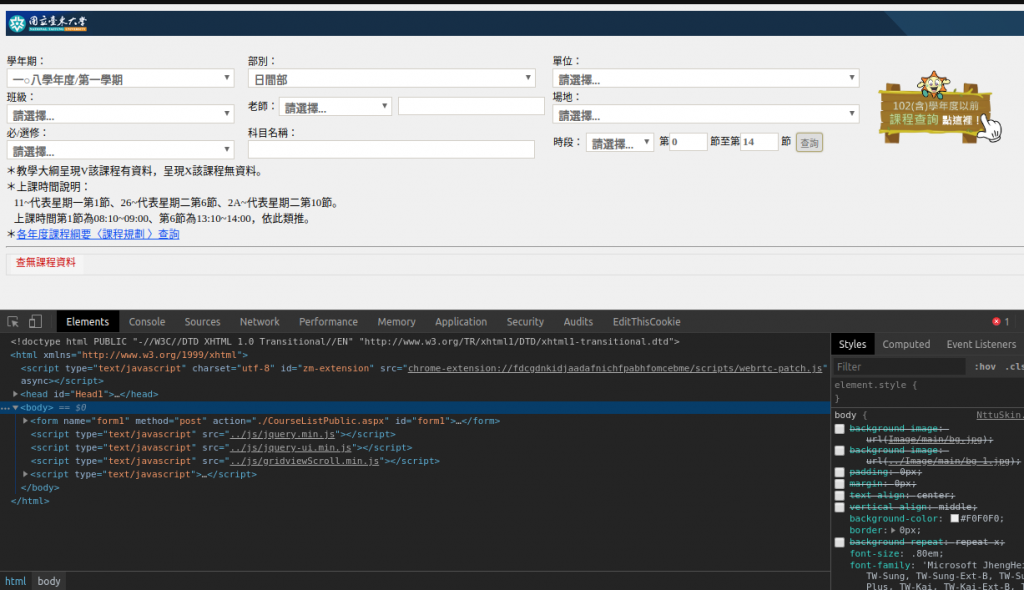Image resolution: width=1024 pixels, height=590 pixels.
Task: Switch to the Application tab
Action: point(461,321)
